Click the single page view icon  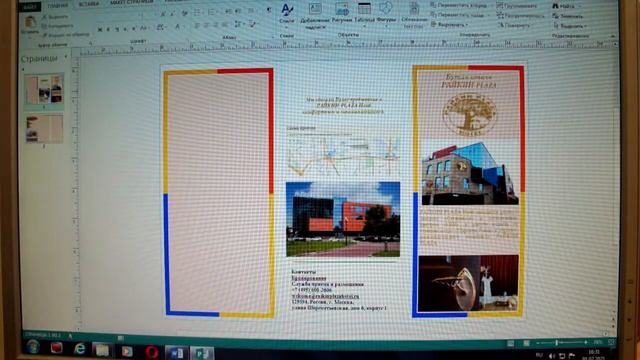pyautogui.click(x=510, y=344)
